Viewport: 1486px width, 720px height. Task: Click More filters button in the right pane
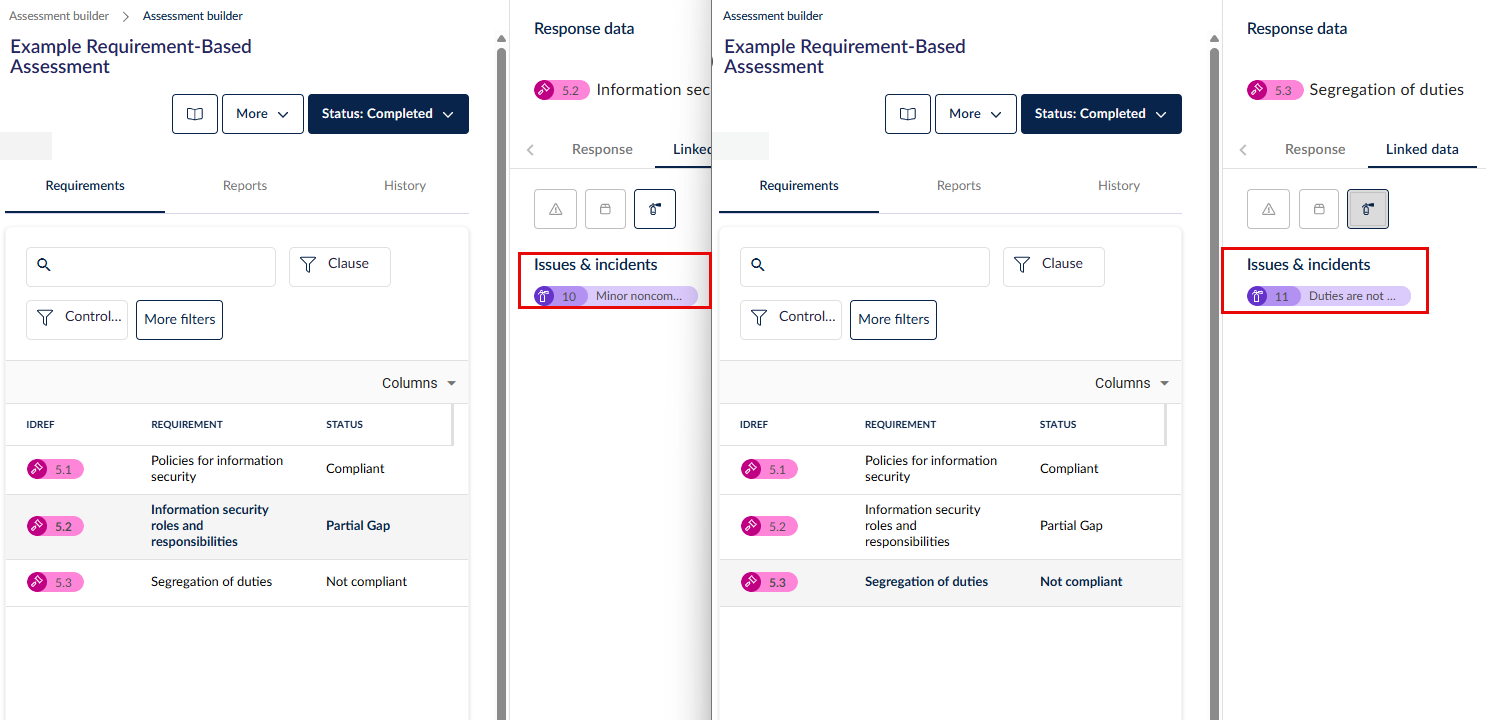click(x=893, y=319)
